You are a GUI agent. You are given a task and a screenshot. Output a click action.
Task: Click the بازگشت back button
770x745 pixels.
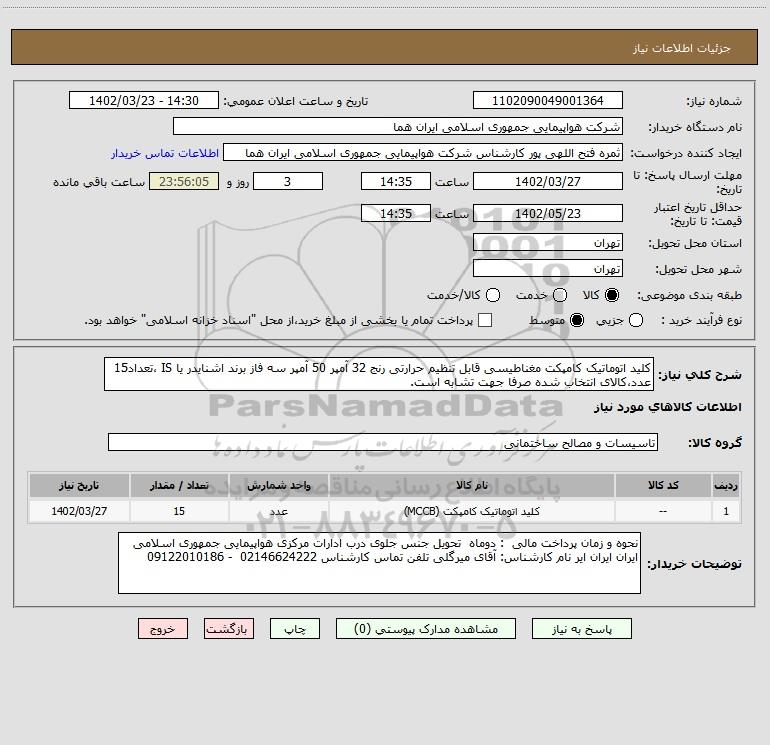pyautogui.click(x=229, y=629)
